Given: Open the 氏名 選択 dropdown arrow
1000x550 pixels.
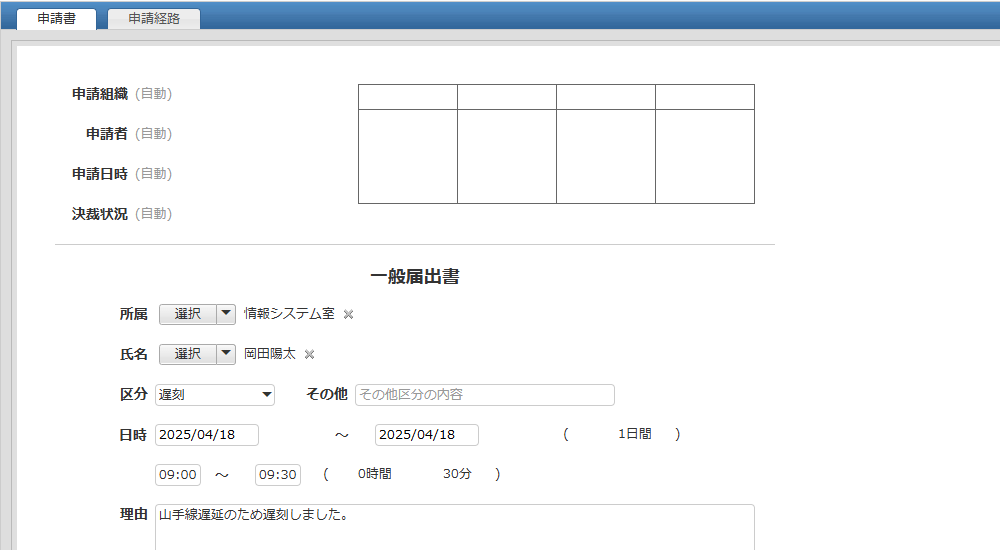Looking at the screenshot, I should [226, 354].
